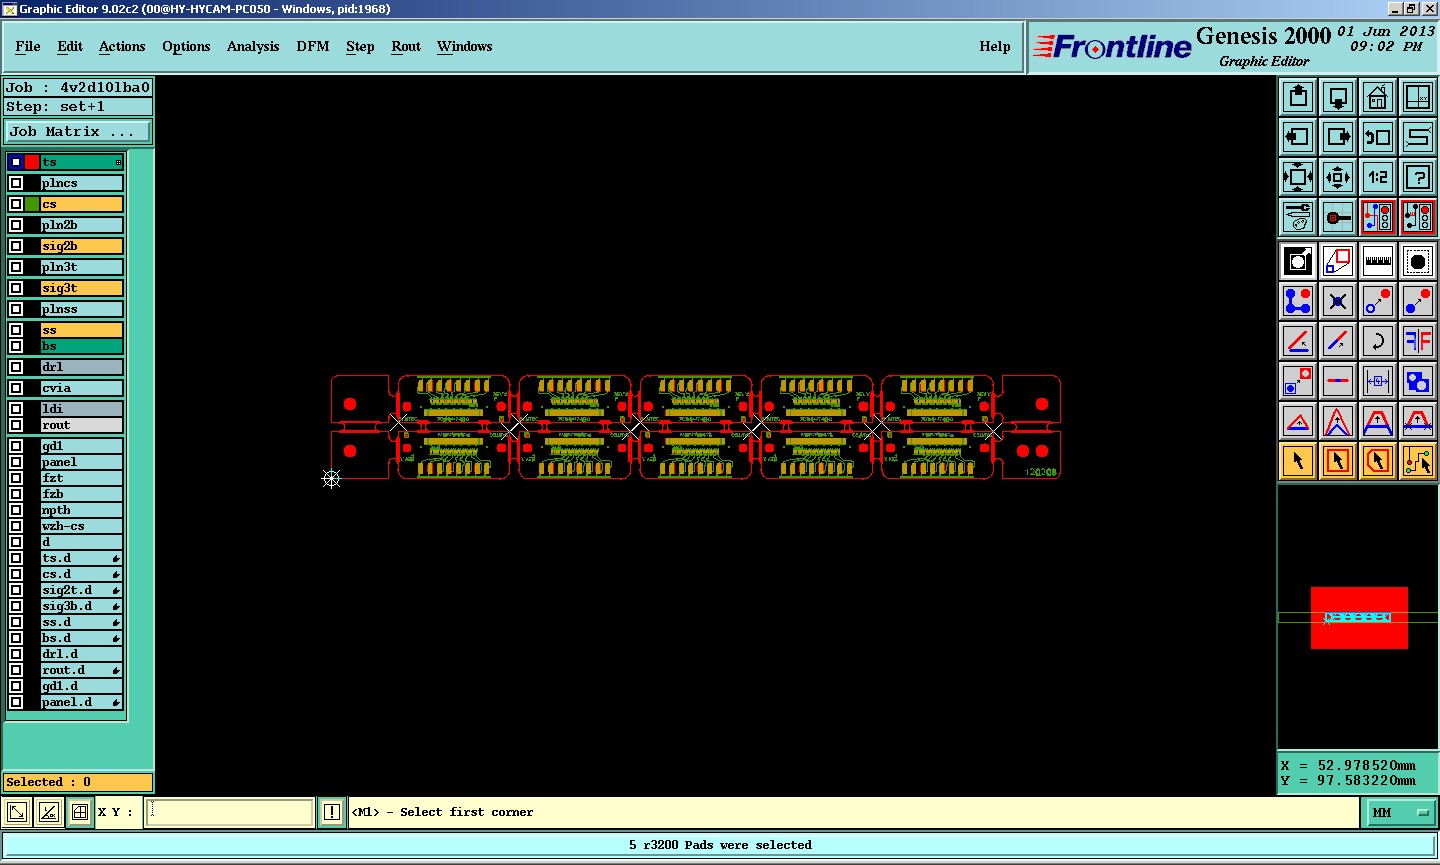Click the first traffic-light netlist icon

pyautogui.click(x=1378, y=217)
